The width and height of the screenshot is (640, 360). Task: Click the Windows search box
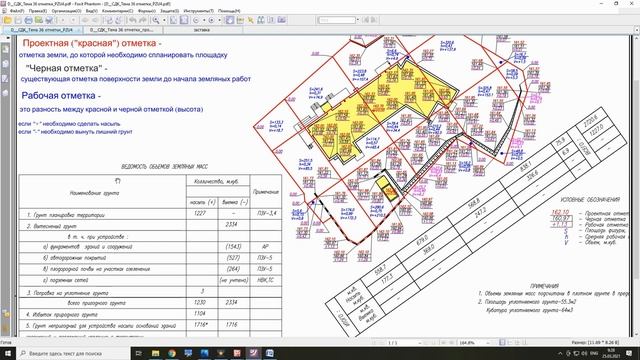coord(73,353)
